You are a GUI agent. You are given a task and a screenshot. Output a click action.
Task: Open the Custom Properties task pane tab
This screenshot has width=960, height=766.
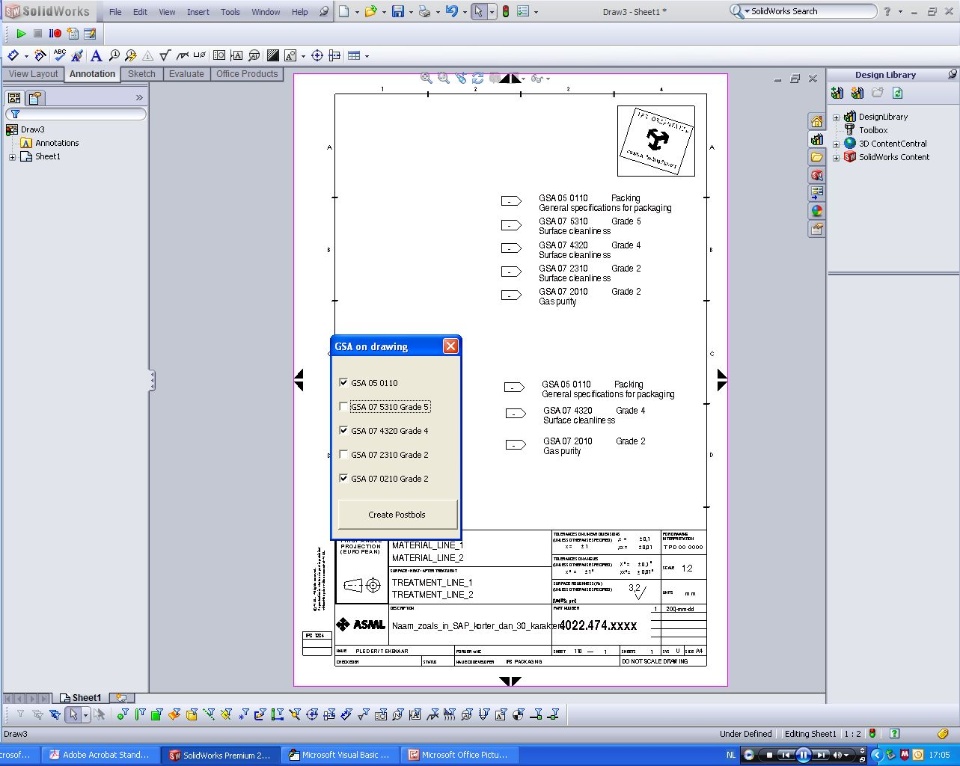(817, 230)
